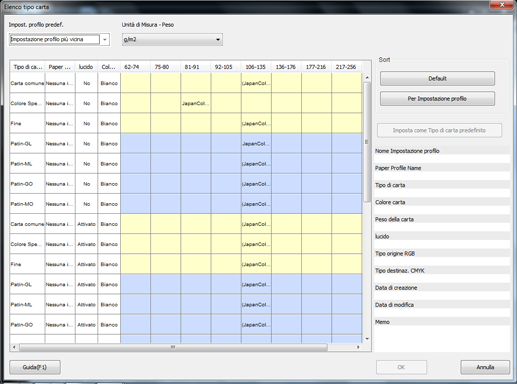The height and width of the screenshot is (384, 517).
Task: Click 'JapanCol...' cell in 81-91 column
Action: pos(196,103)
